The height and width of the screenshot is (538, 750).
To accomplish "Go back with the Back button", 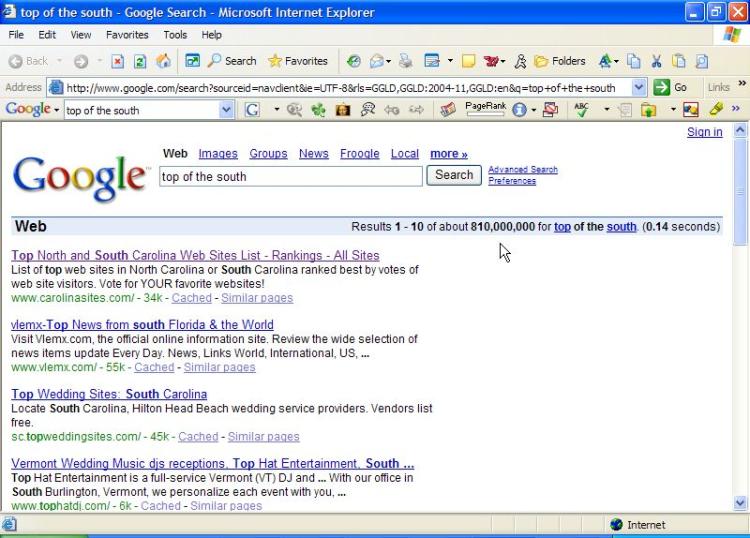I will pos(29,61).
